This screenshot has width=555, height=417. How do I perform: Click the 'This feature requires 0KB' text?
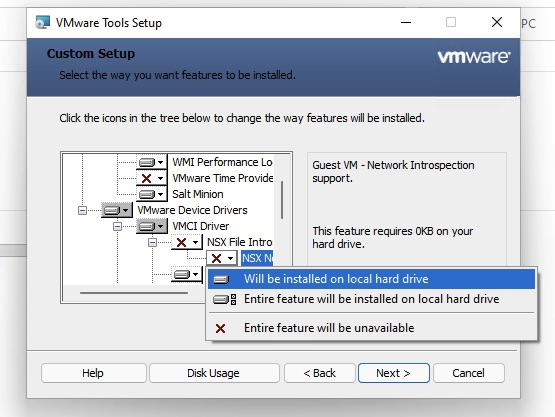(393, 238)
